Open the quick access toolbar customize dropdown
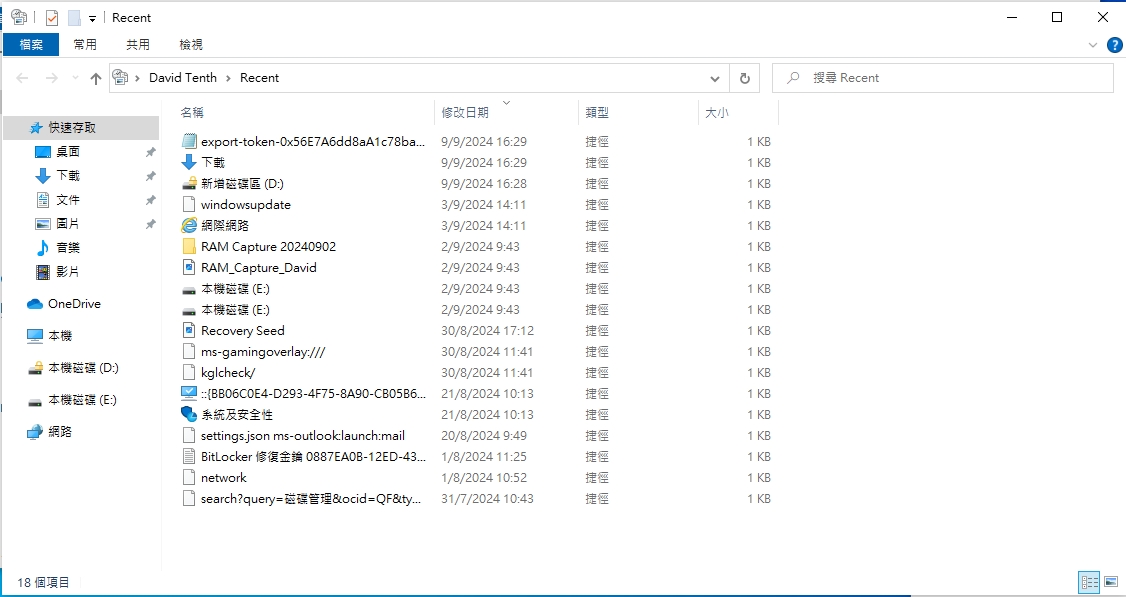The image size is (1126, 597). [93, 19]
